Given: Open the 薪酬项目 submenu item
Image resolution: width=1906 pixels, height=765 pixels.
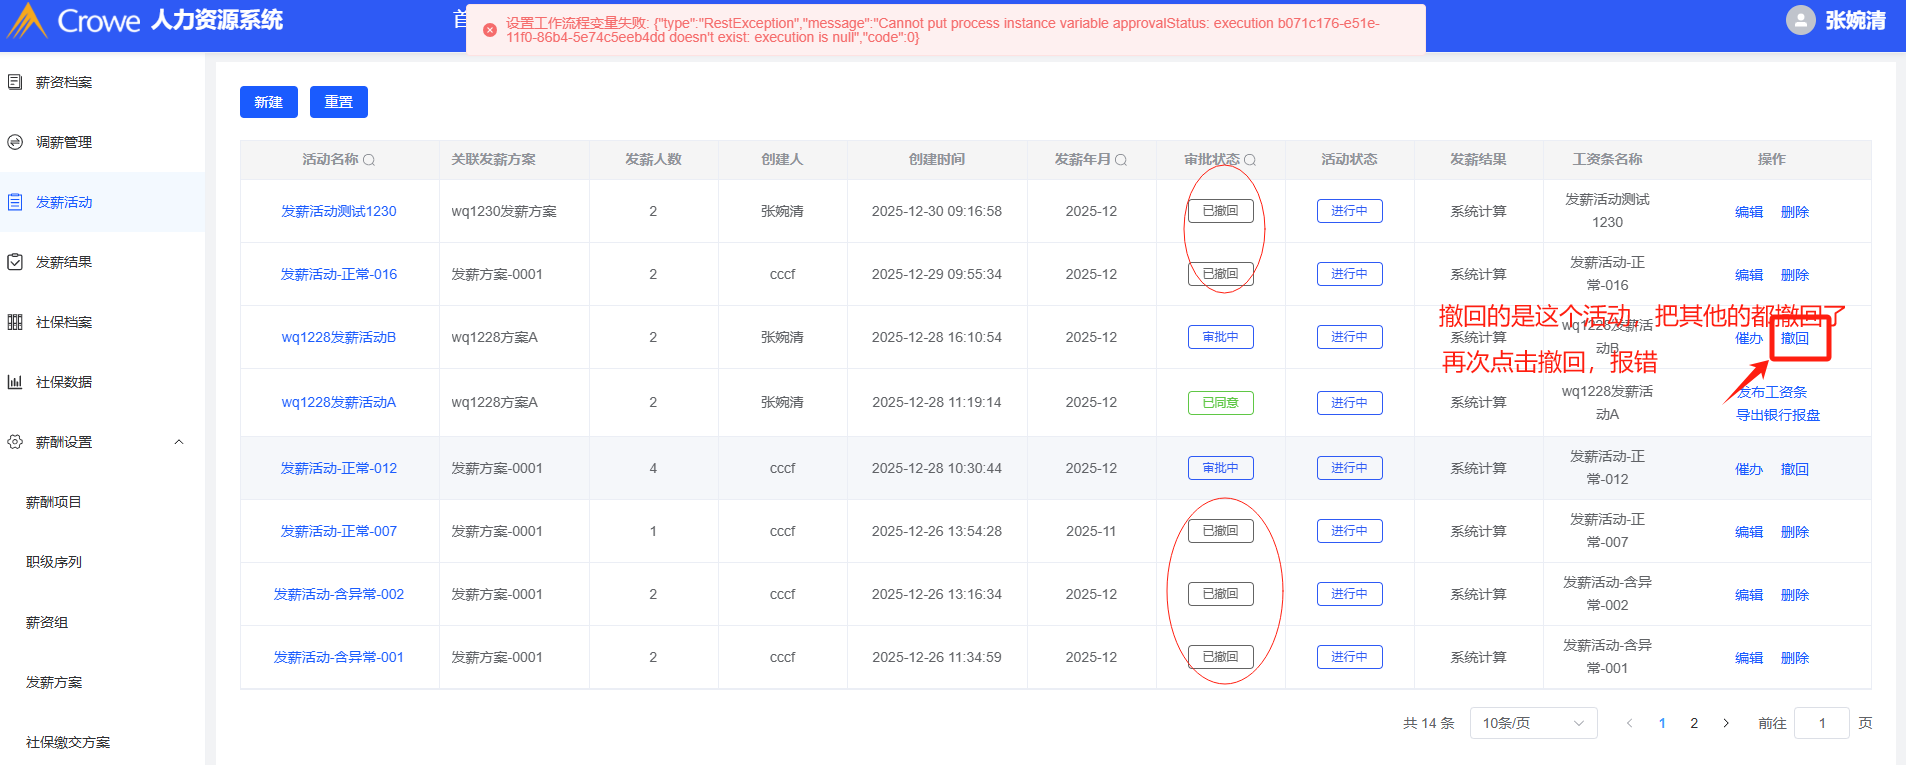Looking at the screenshot, I should pyautogui.click(x=54, y=502).
